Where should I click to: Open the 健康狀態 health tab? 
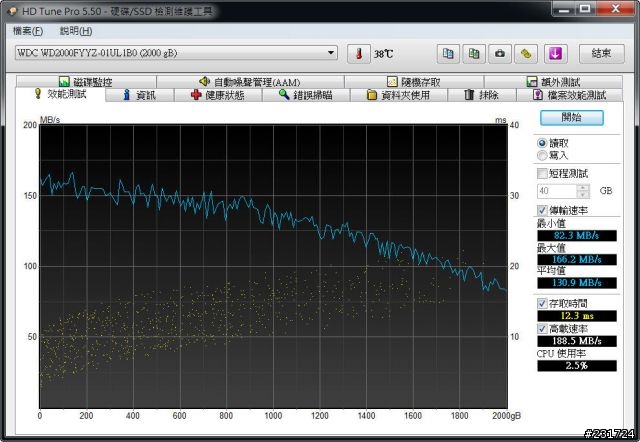218,95
